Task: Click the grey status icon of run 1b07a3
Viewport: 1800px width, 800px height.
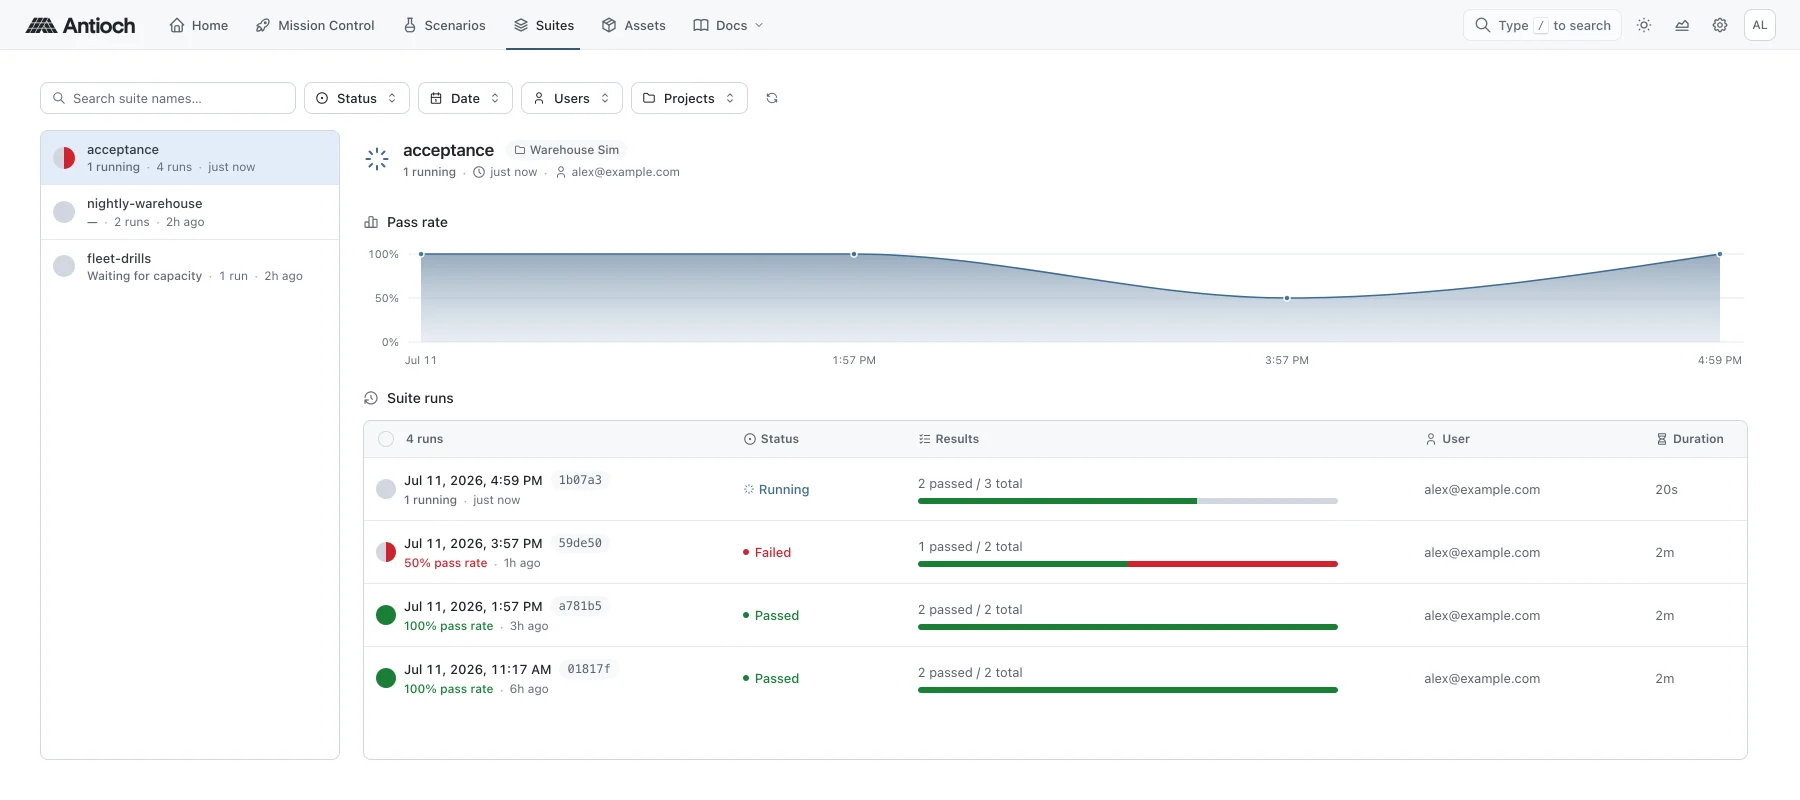Action: click(386, 489)
